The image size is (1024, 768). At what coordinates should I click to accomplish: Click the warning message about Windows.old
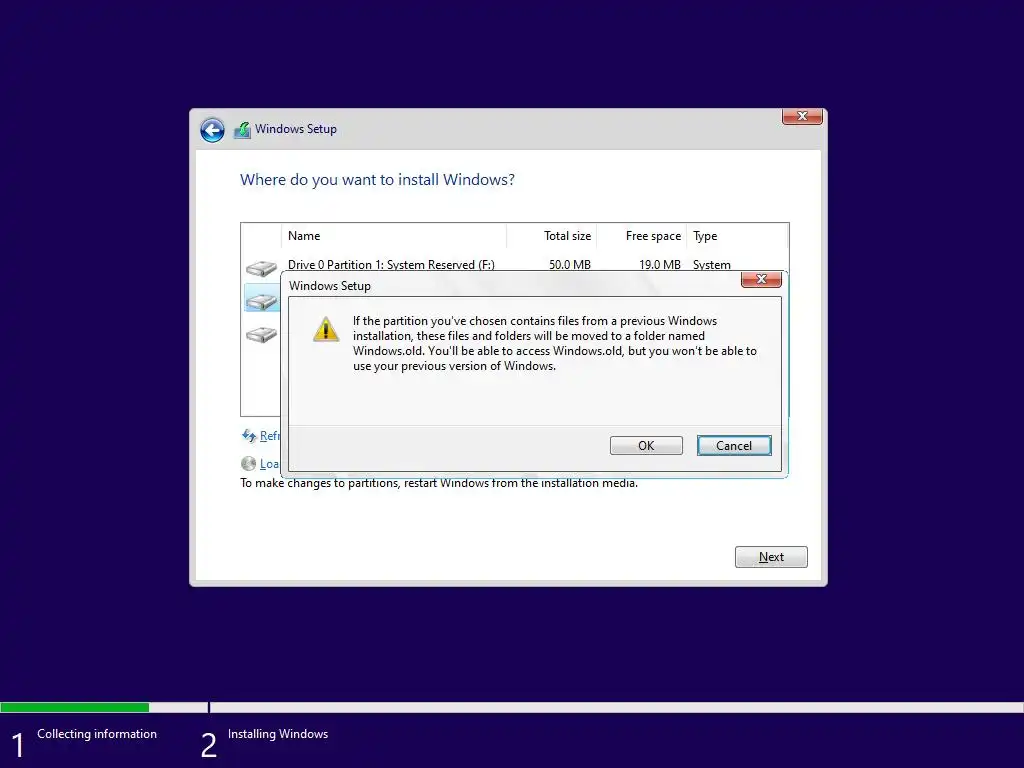(x=555, y=344)
